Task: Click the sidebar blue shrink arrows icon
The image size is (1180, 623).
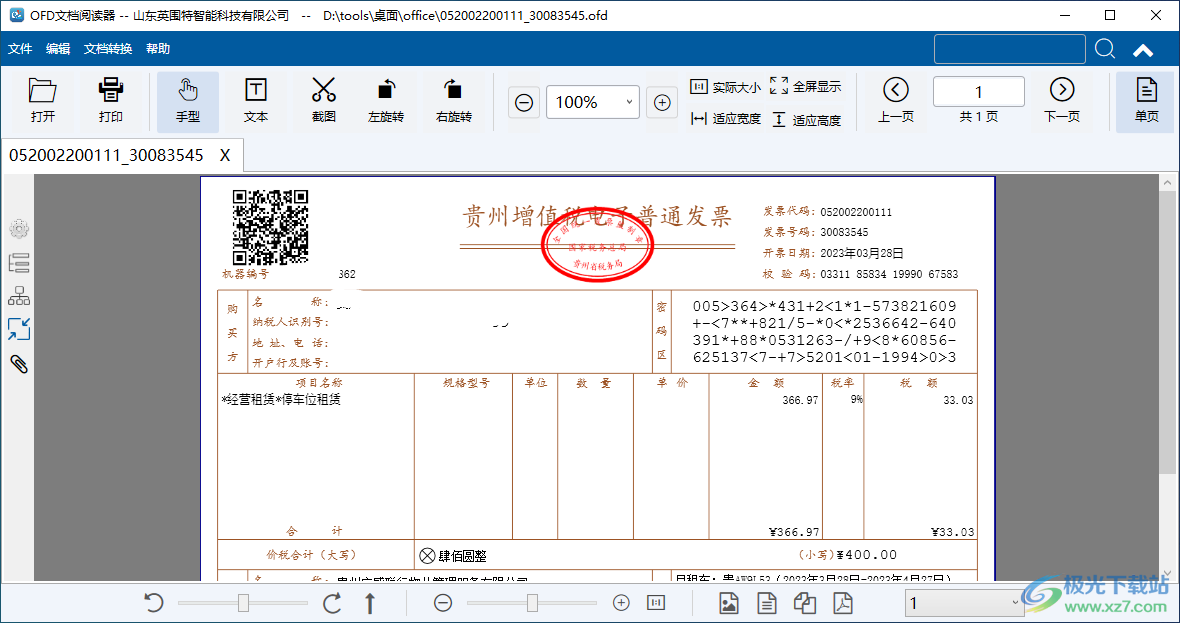Action: click(19, 330)
